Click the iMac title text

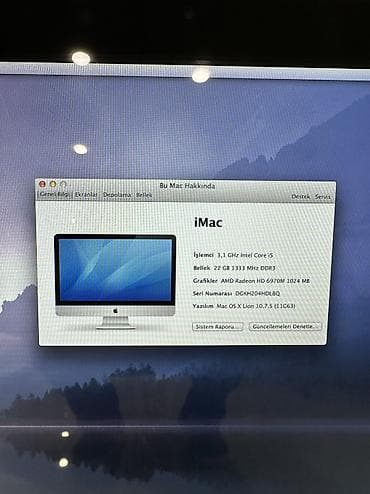click(208, 222)
